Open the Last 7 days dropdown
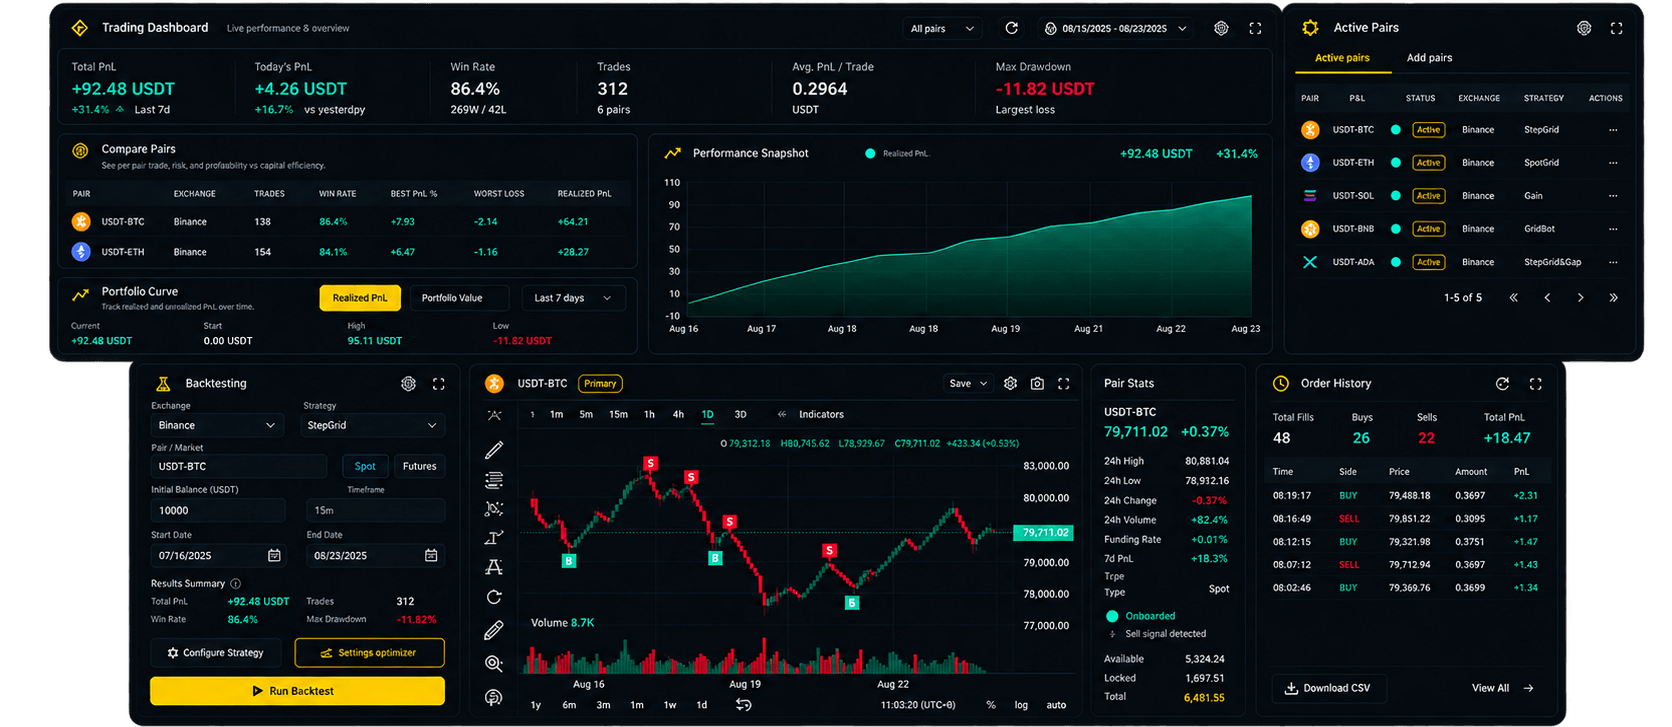This screenshot has height=727, width=1672. (x=573, y=298)
